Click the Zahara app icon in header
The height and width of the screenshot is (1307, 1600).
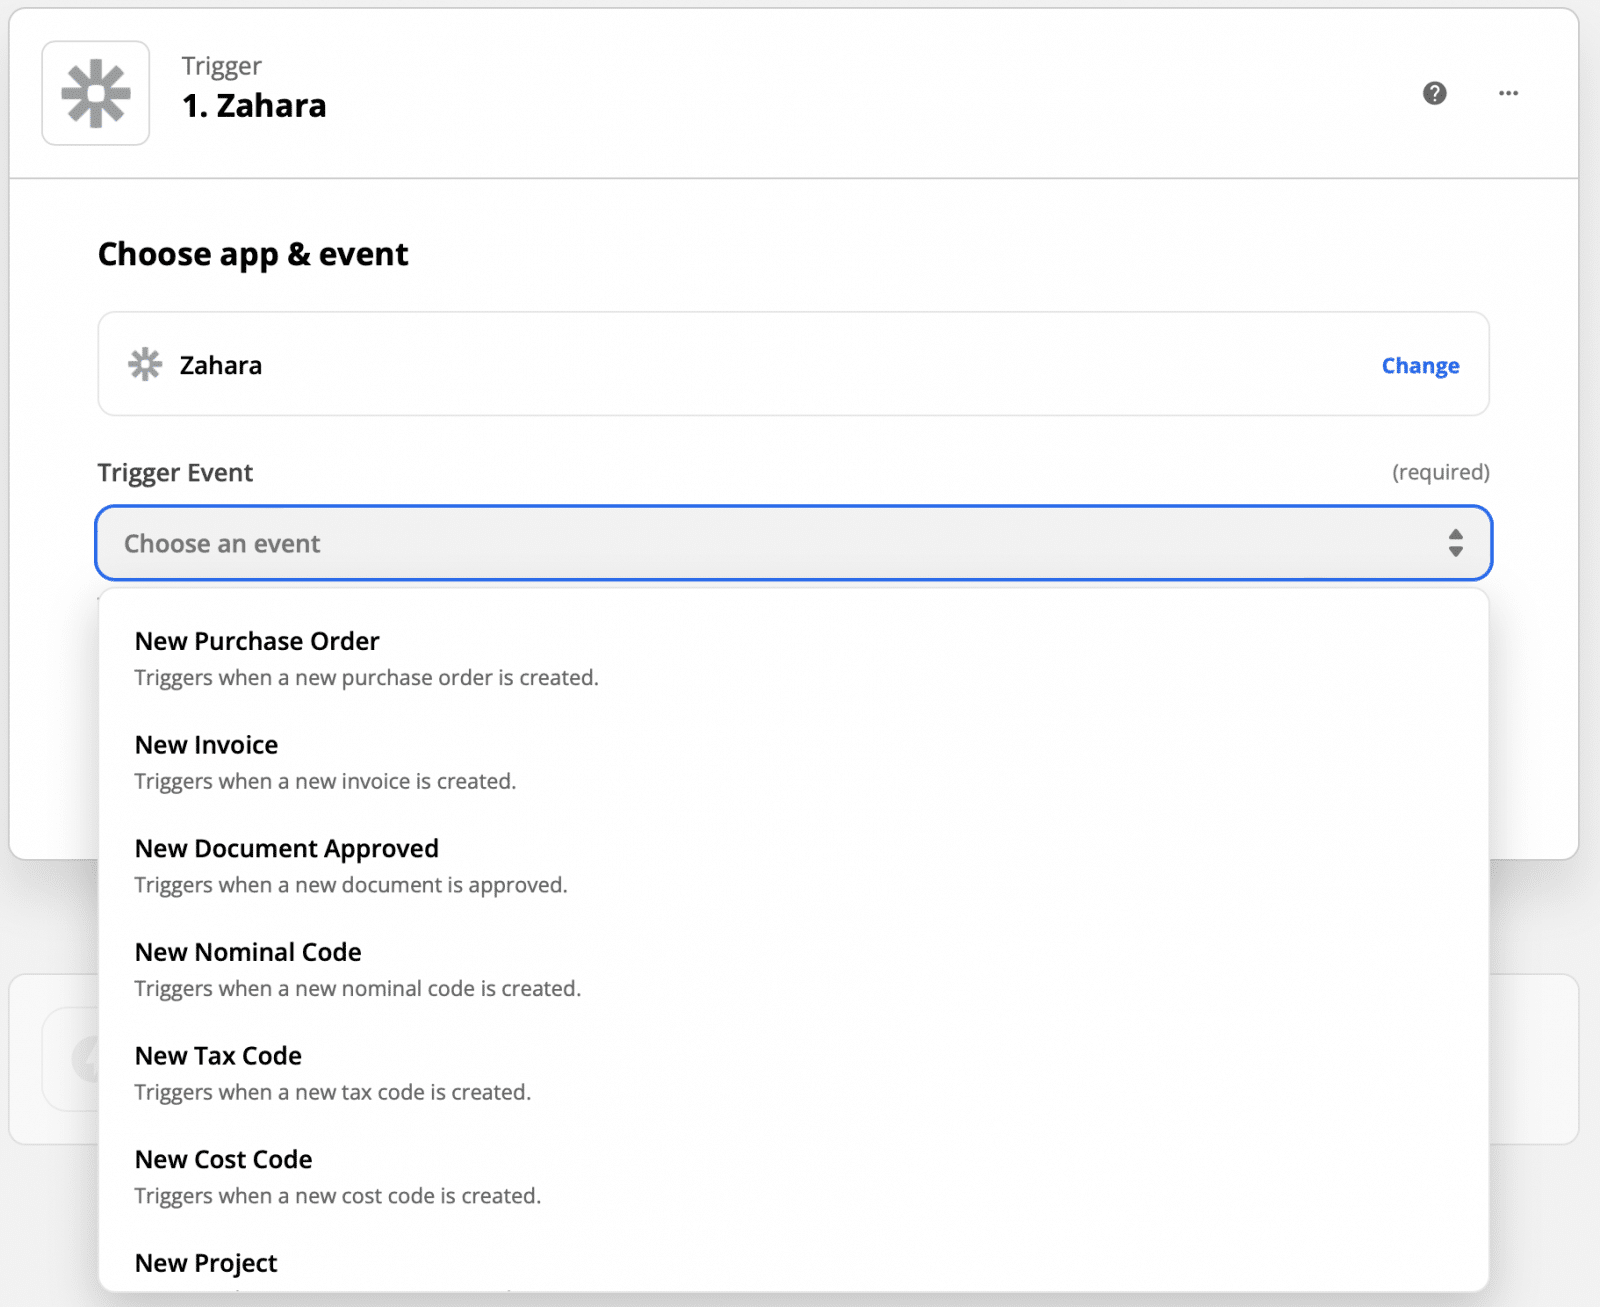click(96, 93)
